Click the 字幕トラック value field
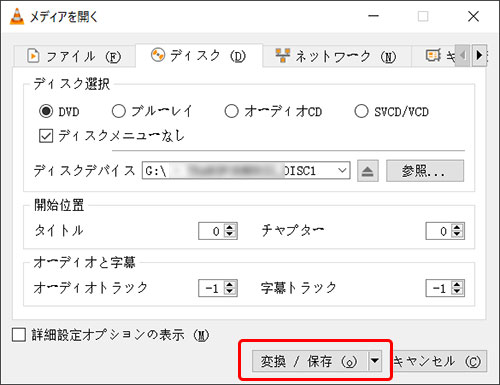The width and height of the screenshot is (500, 385). pos(439,288)
